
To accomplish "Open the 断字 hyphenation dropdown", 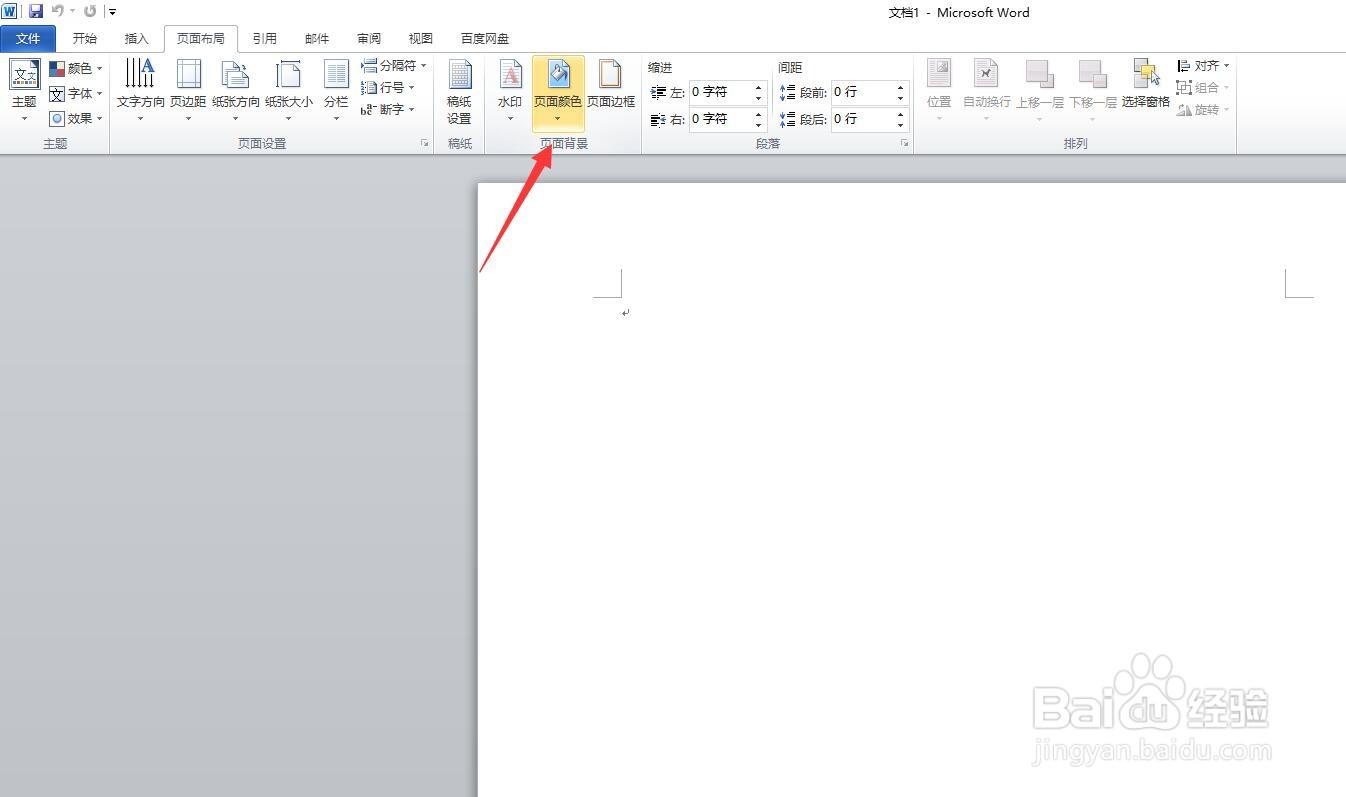I will 388,109.
